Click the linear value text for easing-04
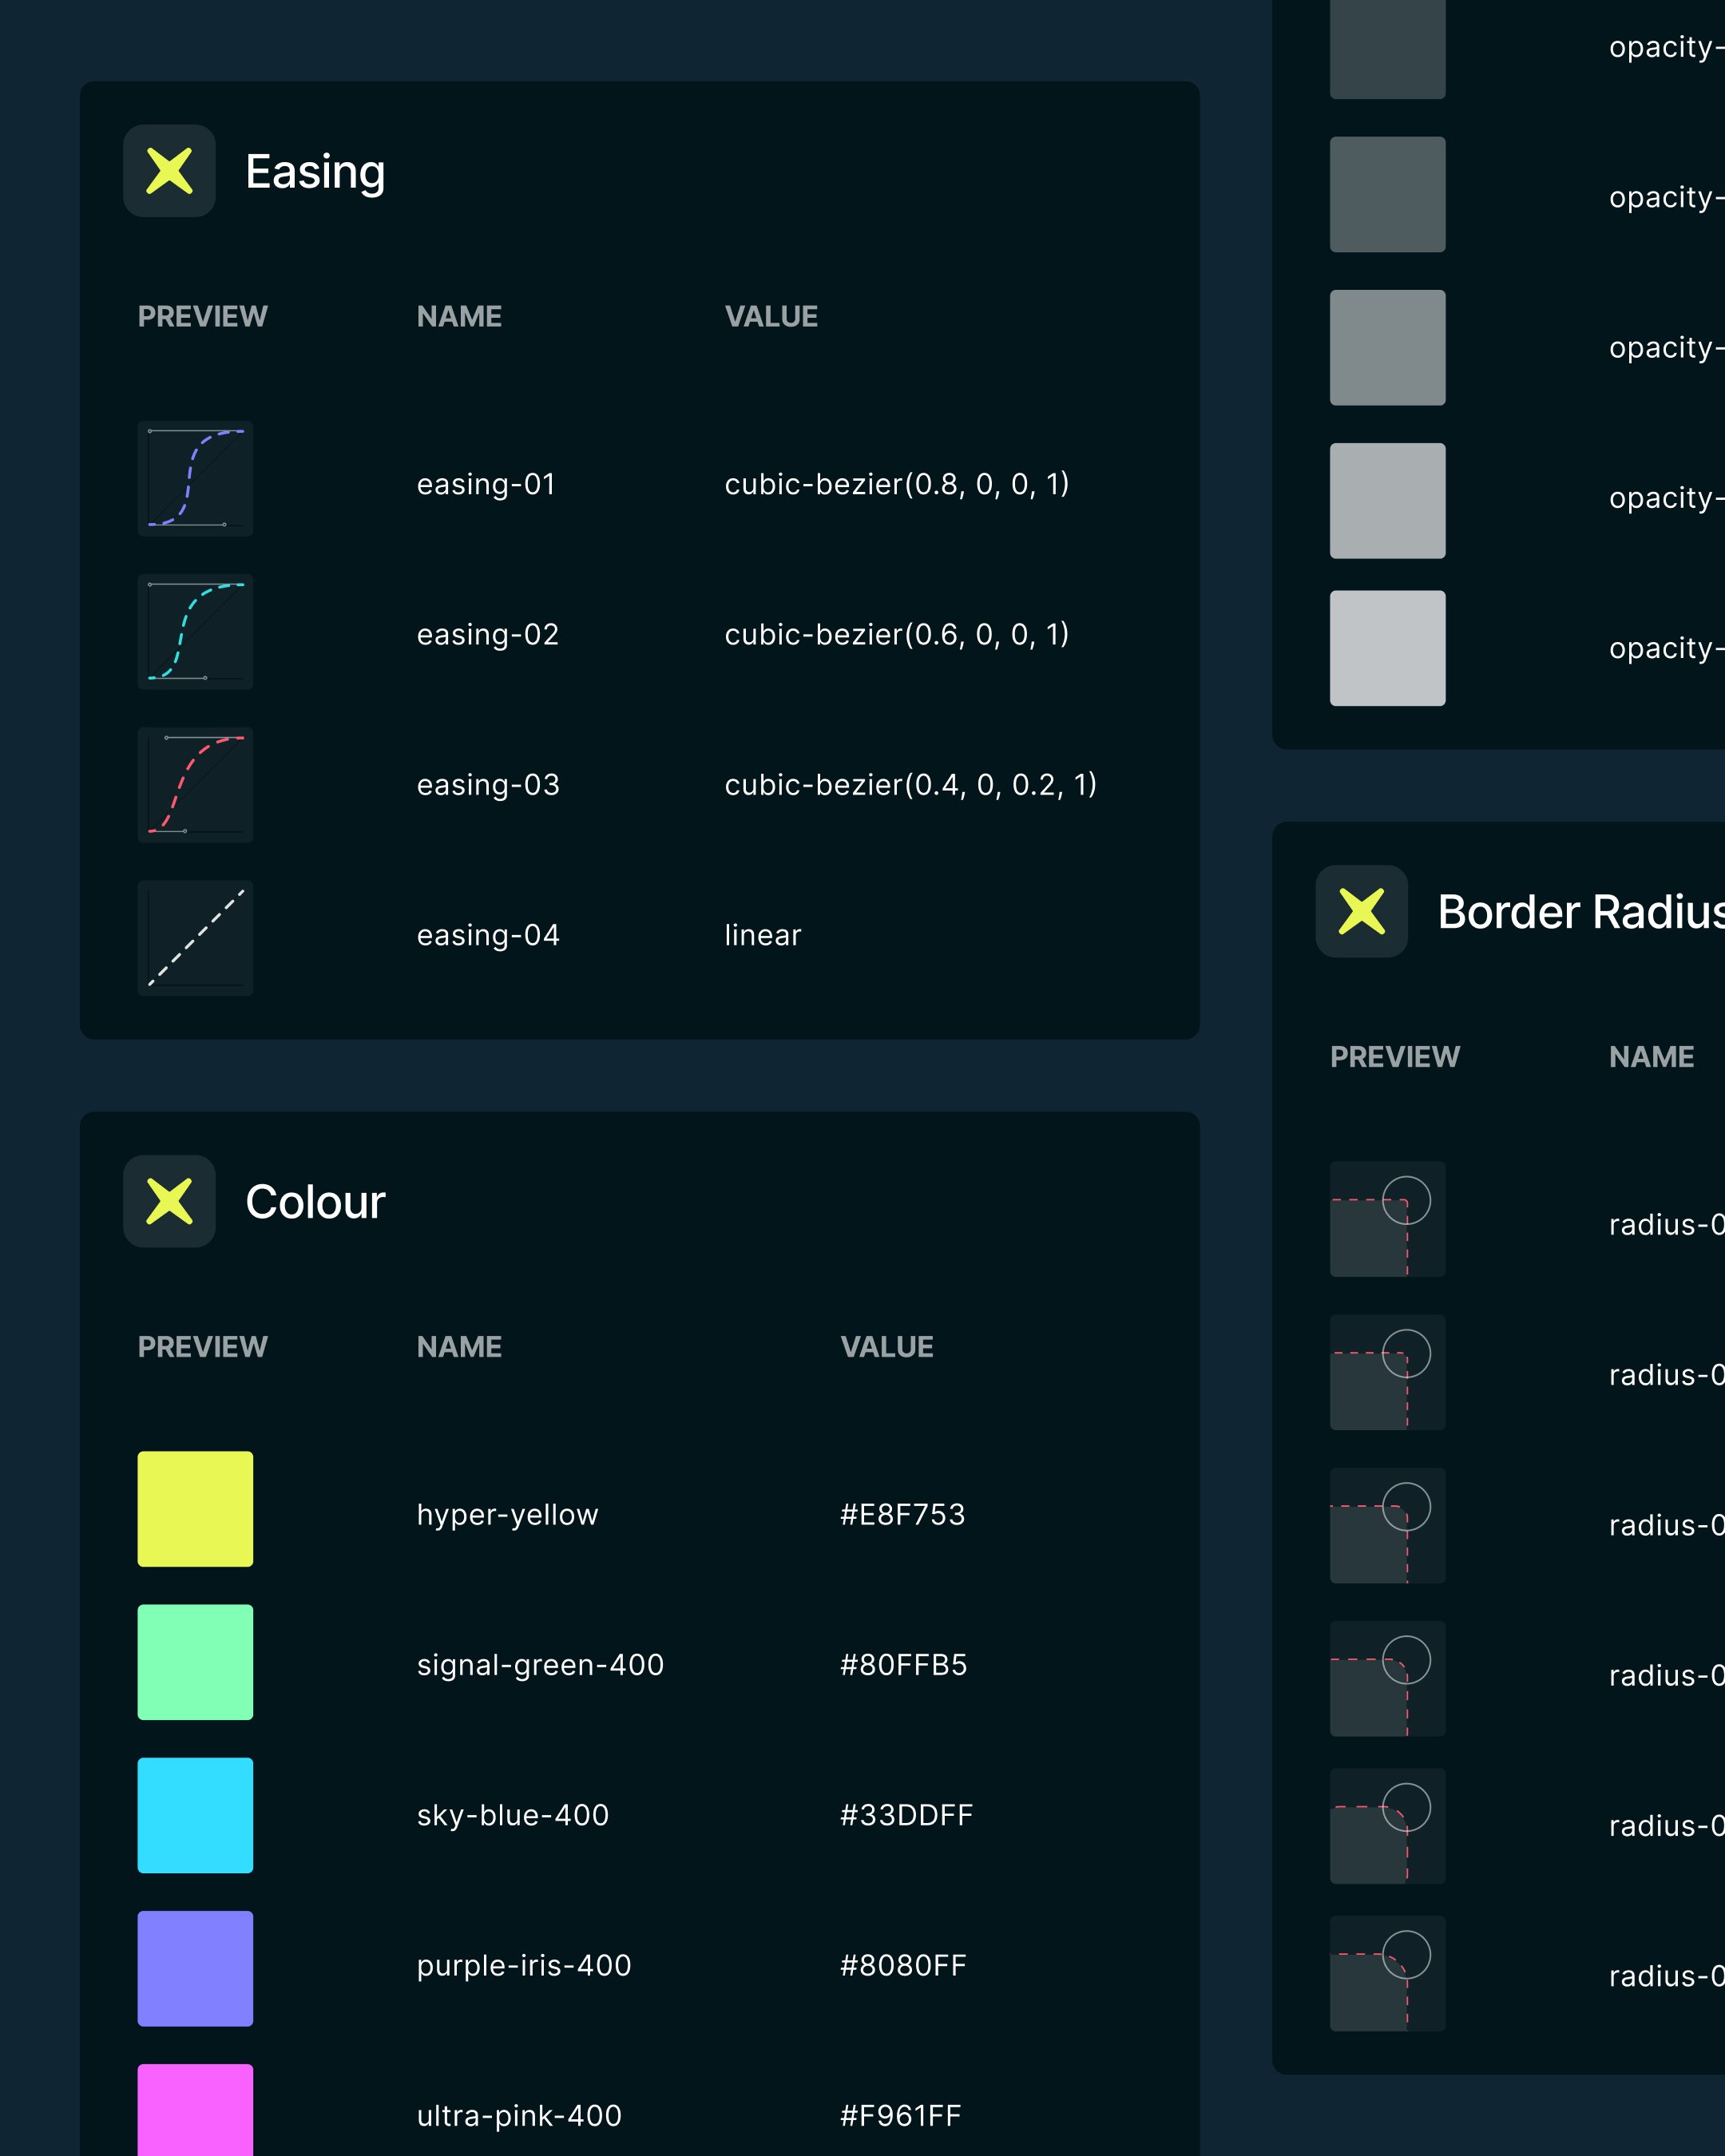This screenshot has width=1725, height=2156. click(x=762, y=934)
